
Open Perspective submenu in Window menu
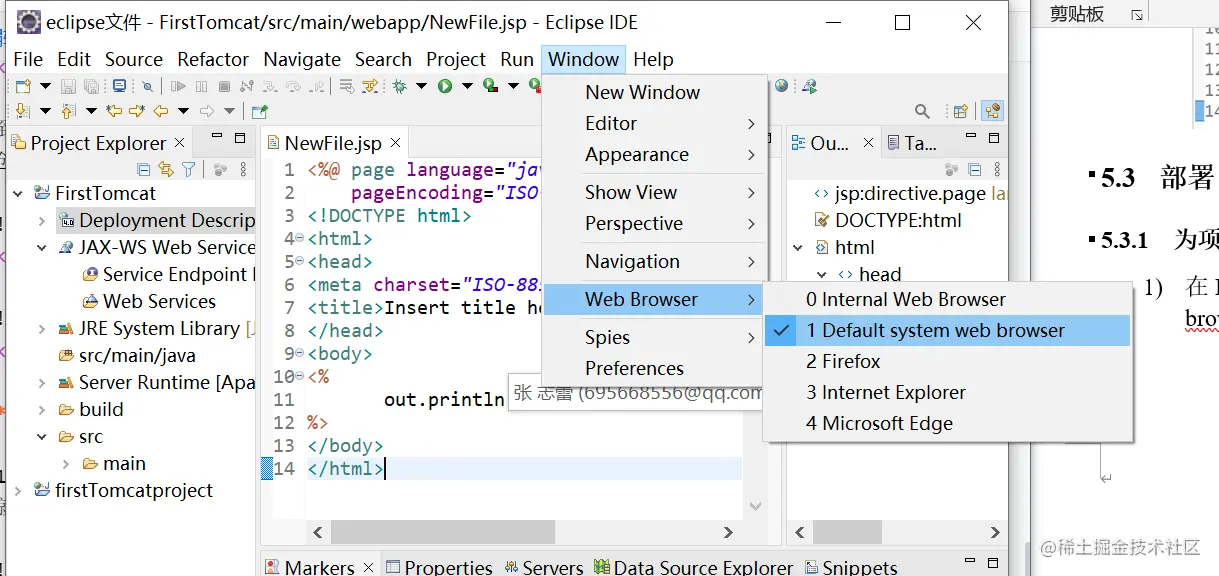tap(654, 223)
